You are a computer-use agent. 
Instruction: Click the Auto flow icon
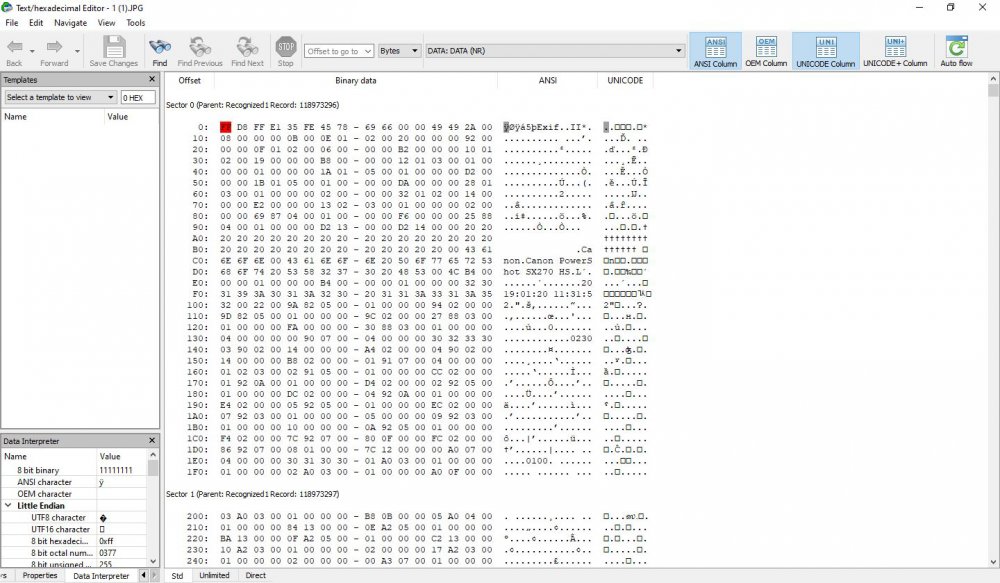coord(956,48)
